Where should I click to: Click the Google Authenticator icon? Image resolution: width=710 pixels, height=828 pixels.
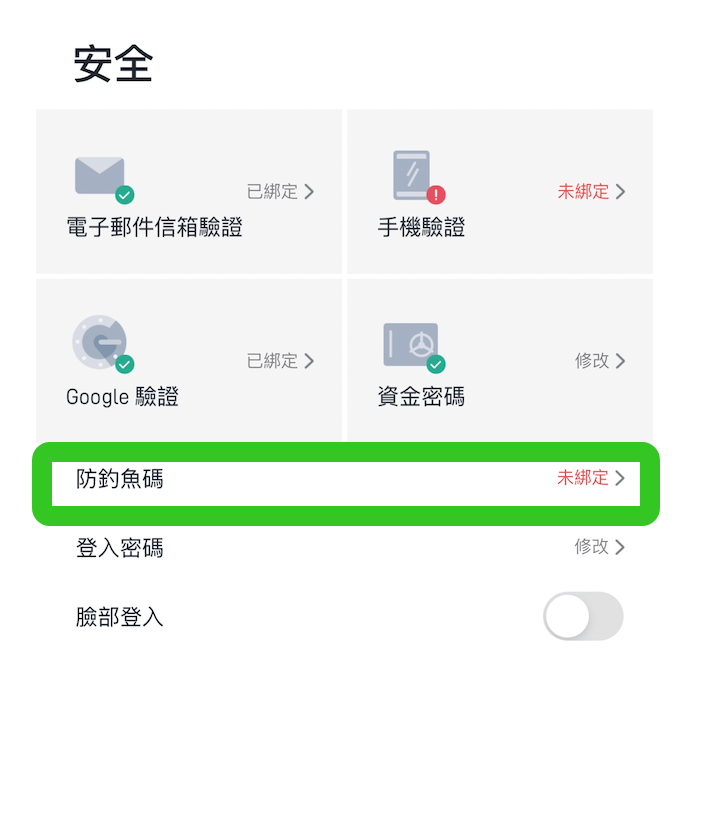tap(99, 342)
